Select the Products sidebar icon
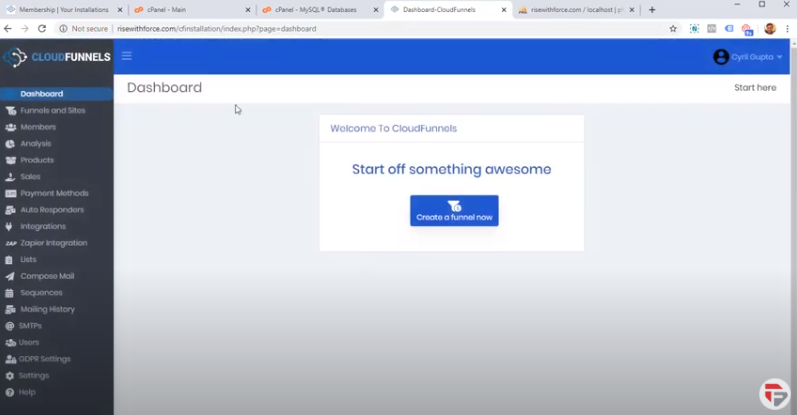This screenshot has height=415, width=797. (10, 160)
